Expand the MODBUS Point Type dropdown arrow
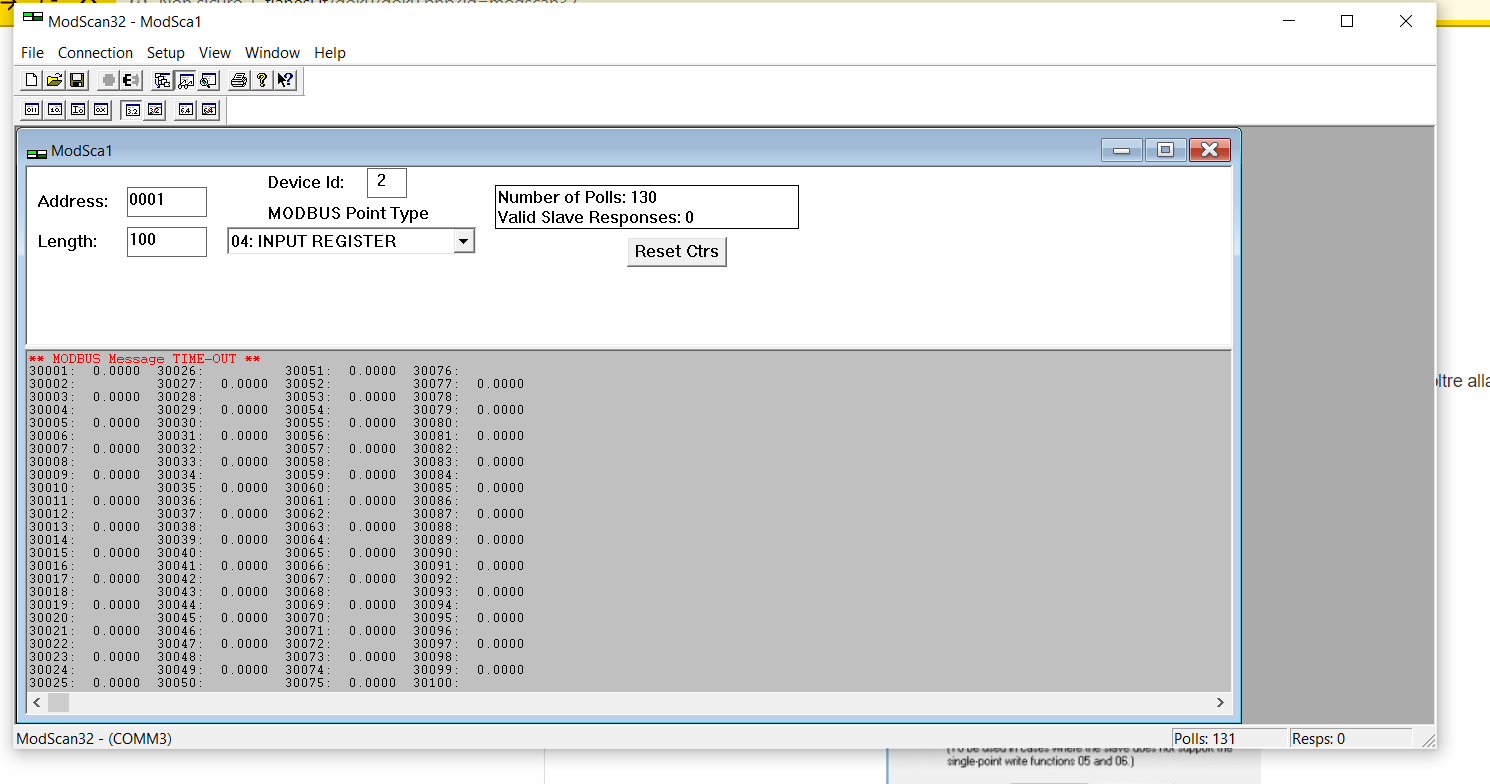The image size is (1490, 784). [x=463, y=241]
